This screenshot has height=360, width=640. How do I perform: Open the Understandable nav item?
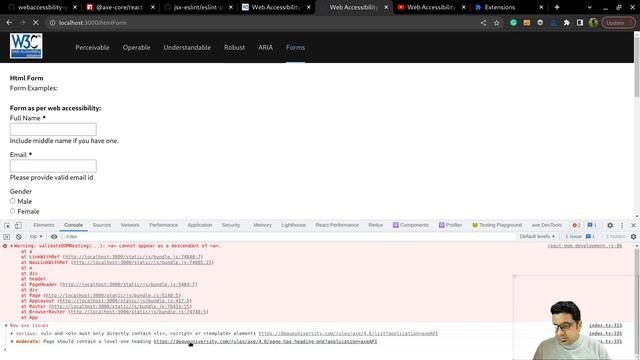(187, 47)
